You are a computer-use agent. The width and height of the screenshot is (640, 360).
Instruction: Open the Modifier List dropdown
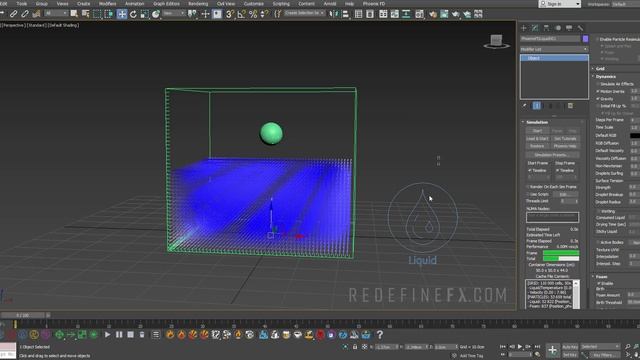(554, 49)
